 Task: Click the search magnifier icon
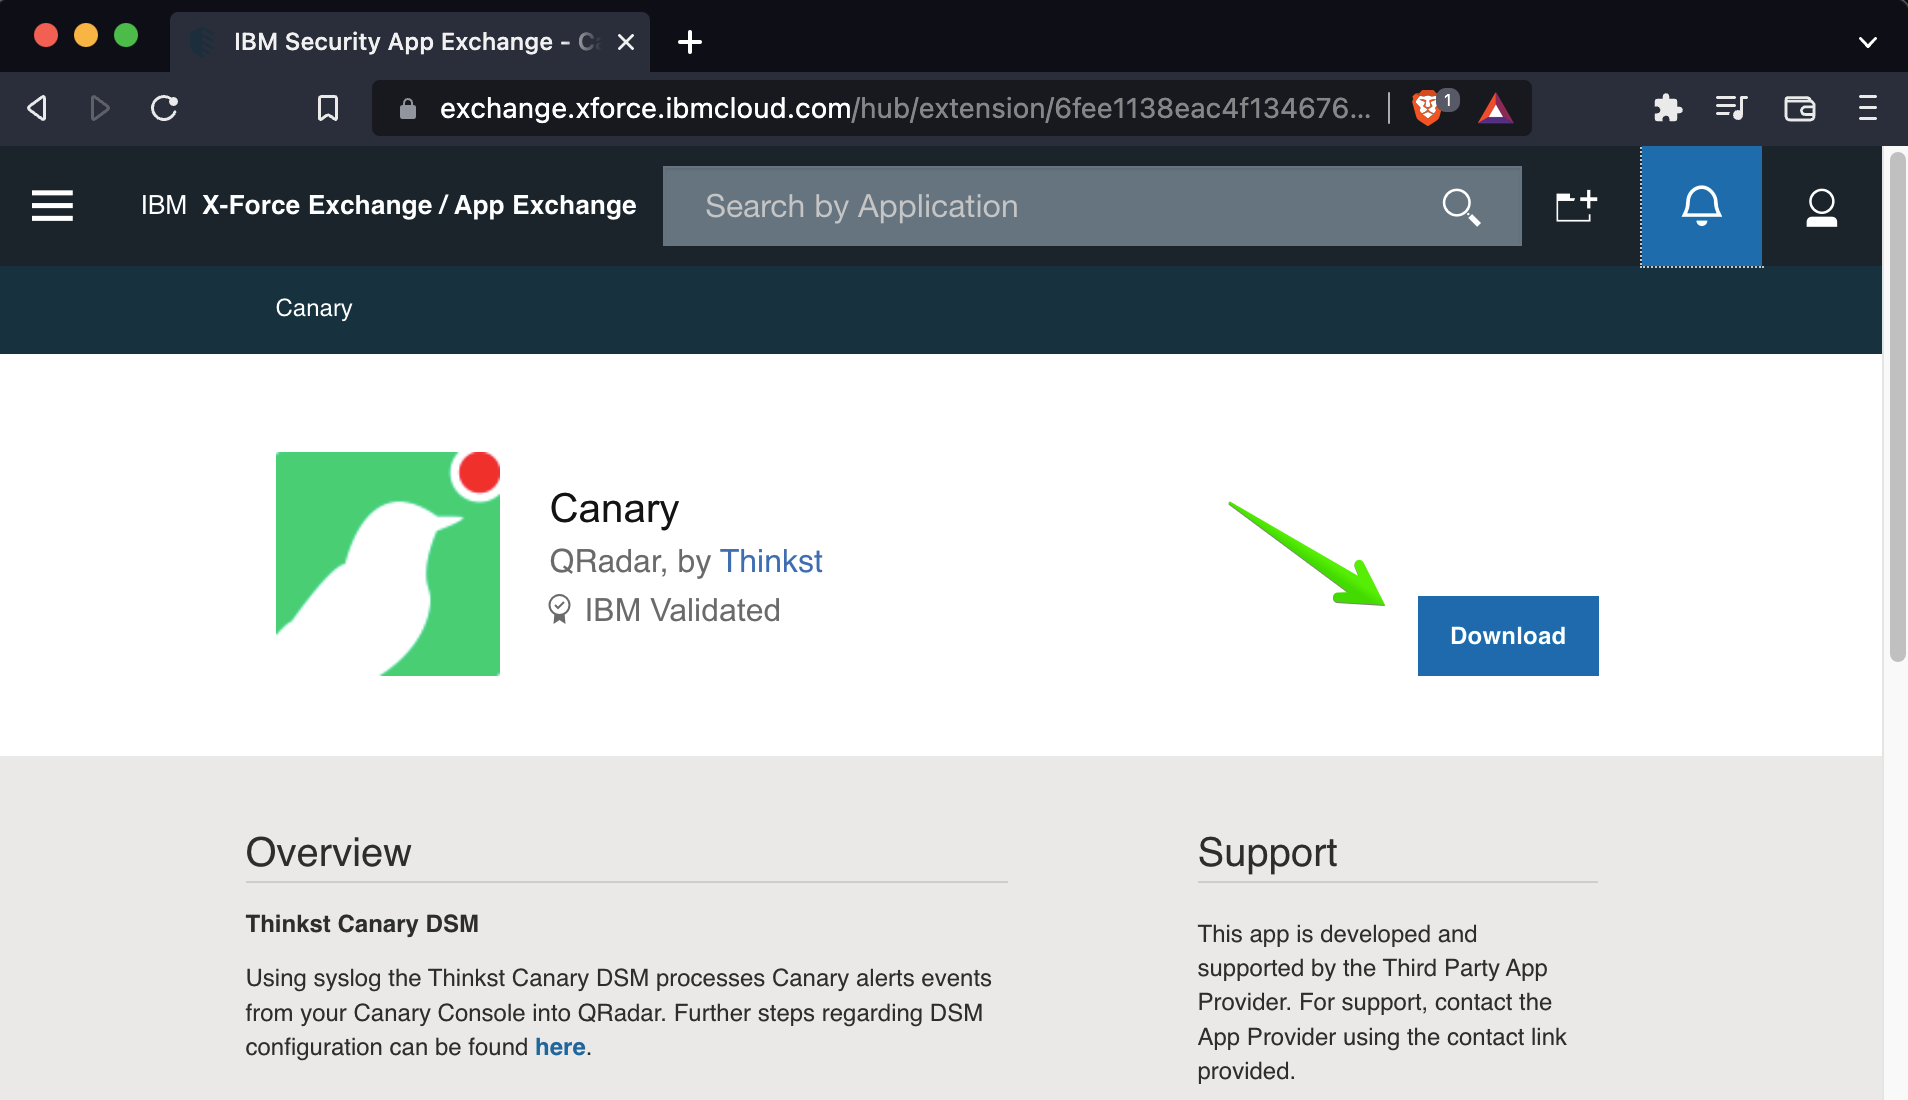pyautogui.click(x=1461, y=207)
